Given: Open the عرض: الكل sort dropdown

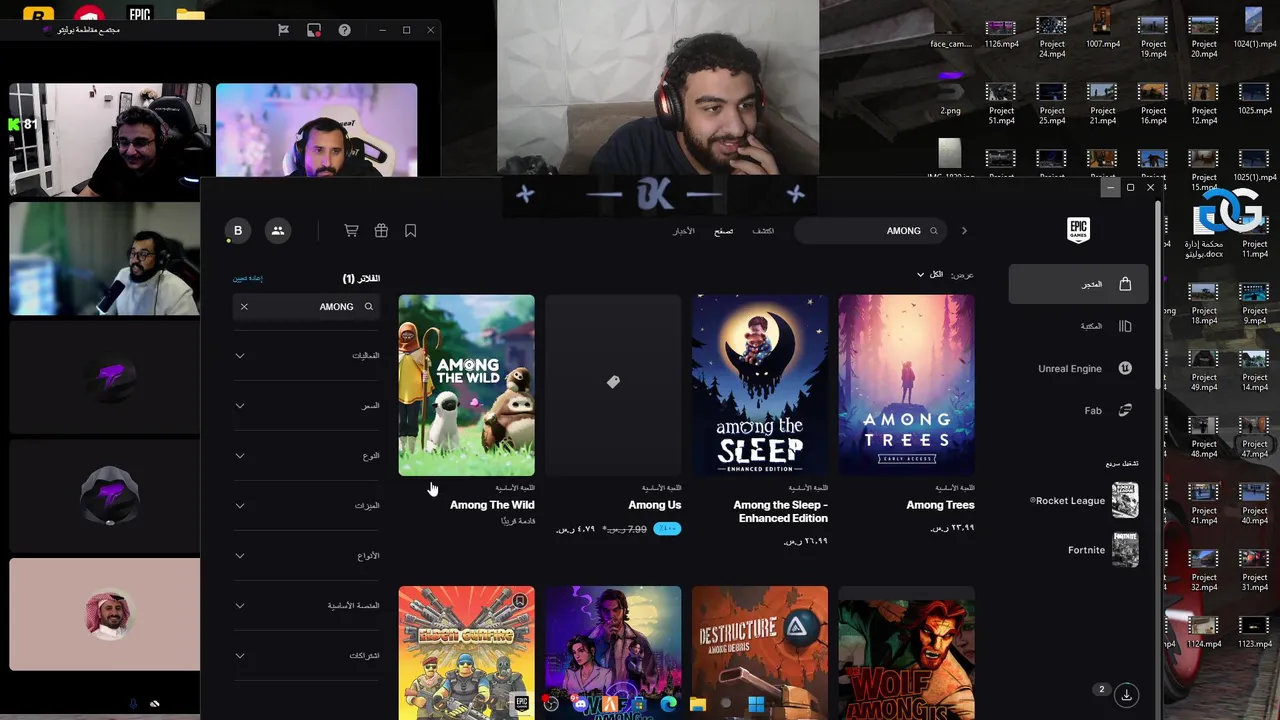Looking at the screenshot, I should point(945,275).
